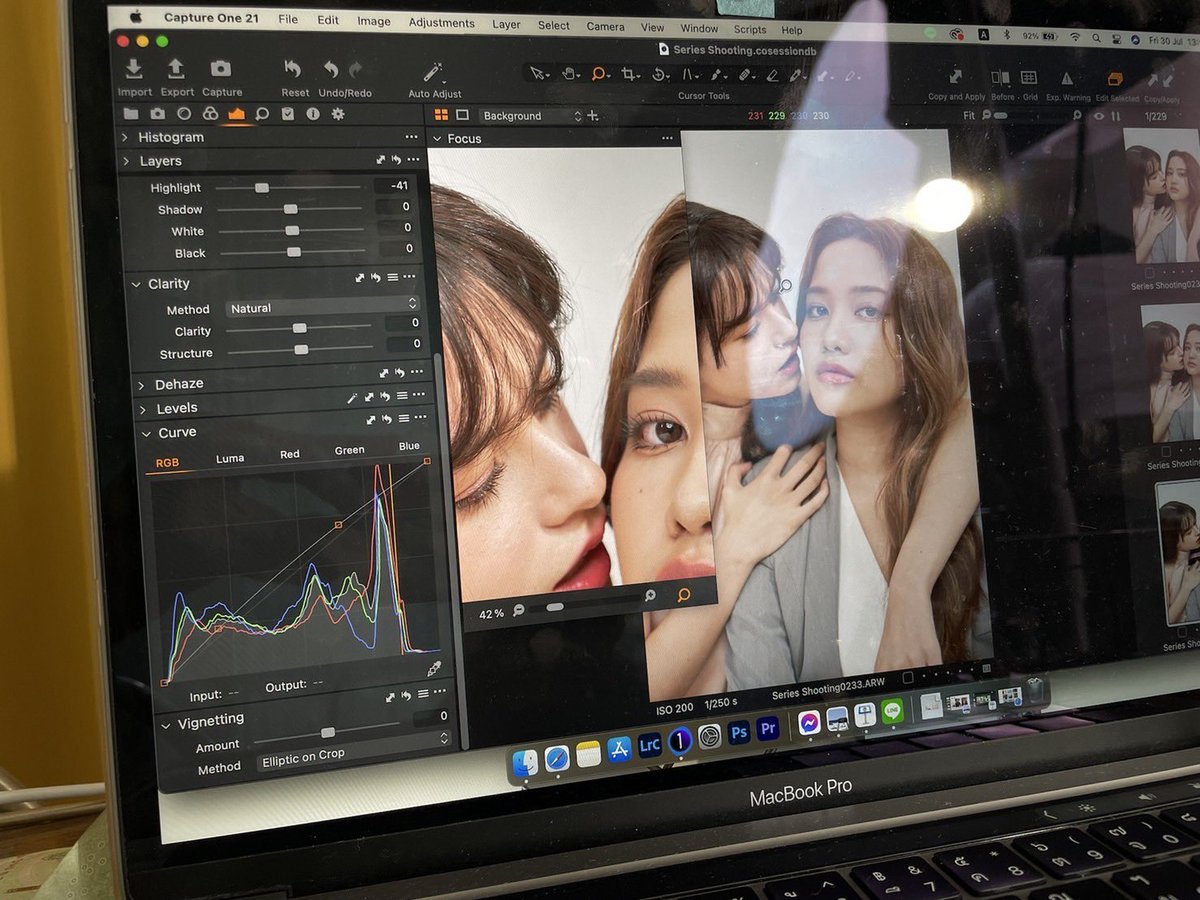Select the Crop cursor tool
1200x900 pixels.
tap(629, 74)
